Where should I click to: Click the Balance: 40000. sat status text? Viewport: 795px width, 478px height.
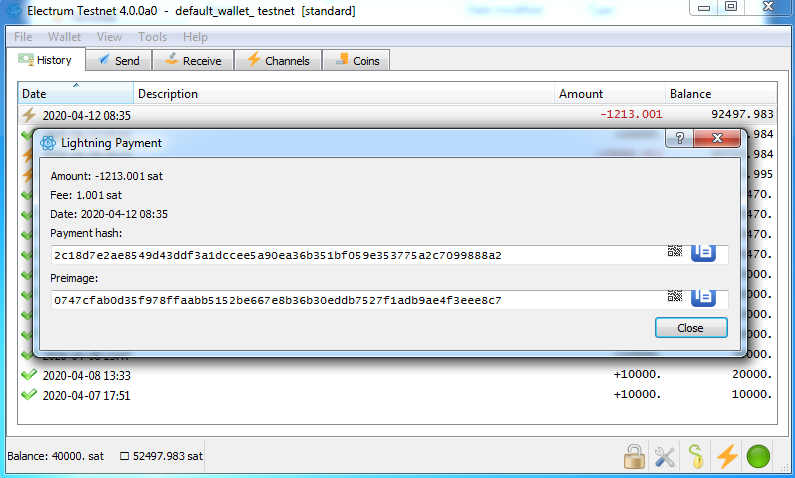tap(55, 456)
